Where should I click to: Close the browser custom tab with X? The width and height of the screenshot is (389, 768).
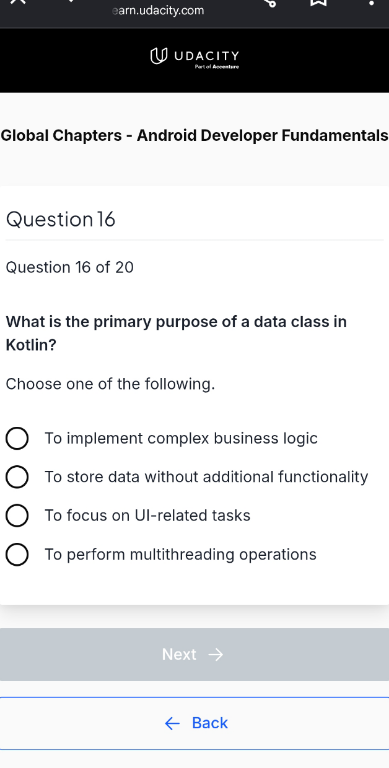click(x=18, y=1)
